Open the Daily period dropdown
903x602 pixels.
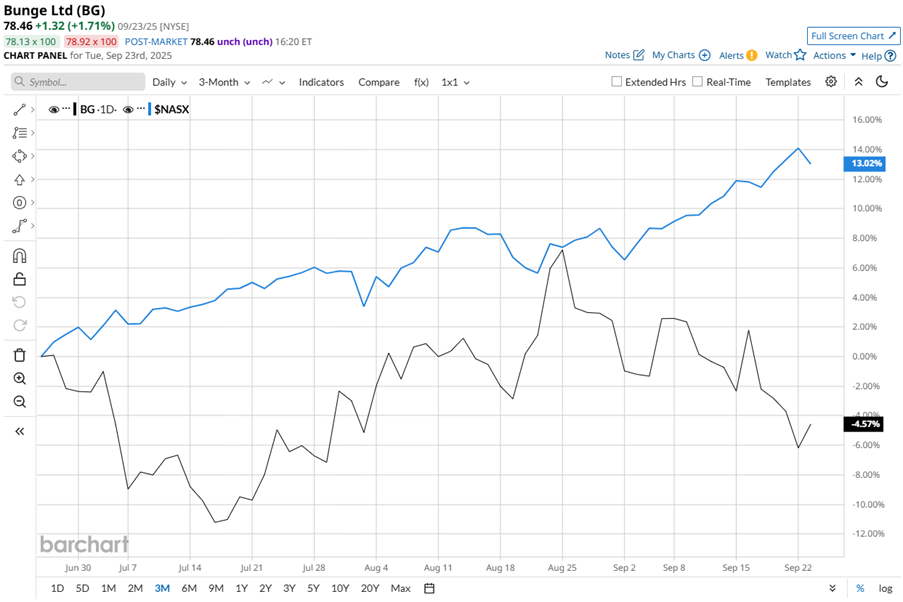169,82
